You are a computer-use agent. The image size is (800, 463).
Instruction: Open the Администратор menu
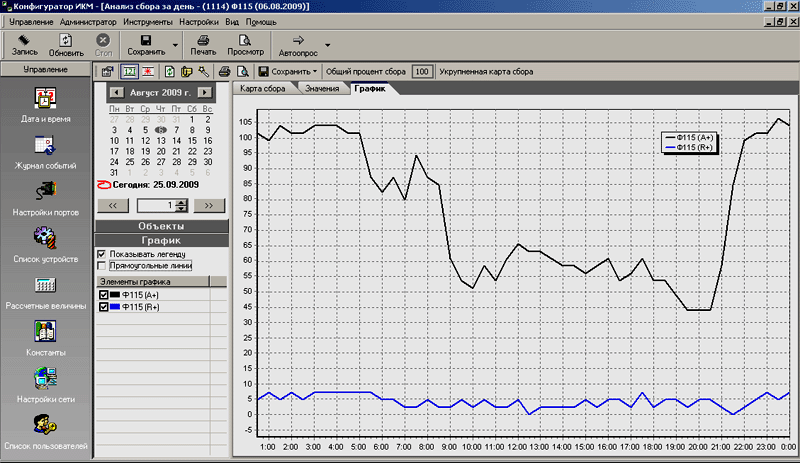tap(88, 22)
